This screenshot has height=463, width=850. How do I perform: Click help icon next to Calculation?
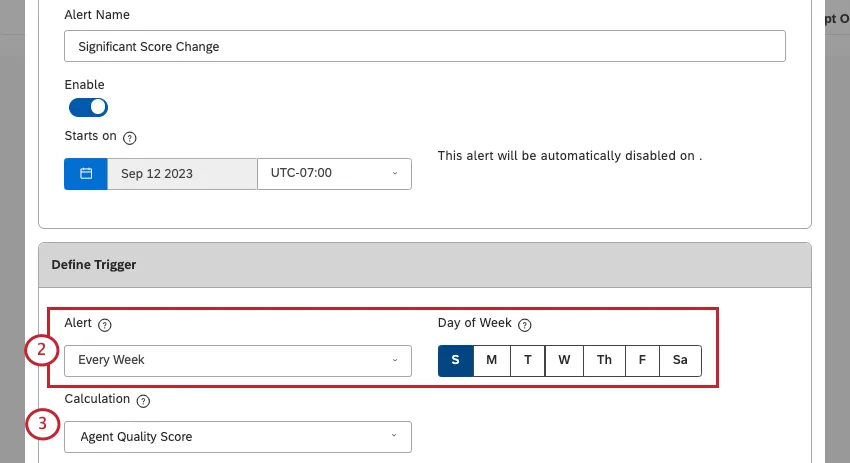tap(143, 400)
